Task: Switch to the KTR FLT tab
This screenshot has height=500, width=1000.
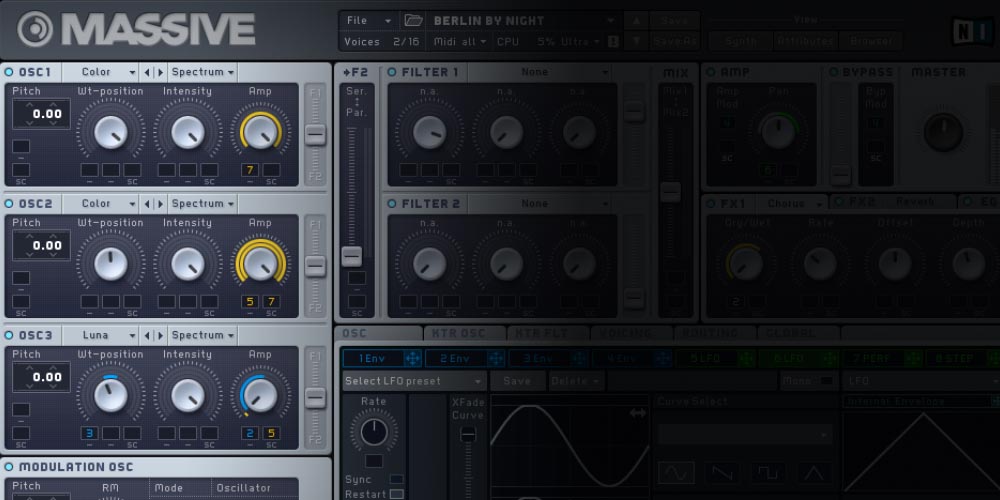Action: pyautogui.click(x=548, y=333)
